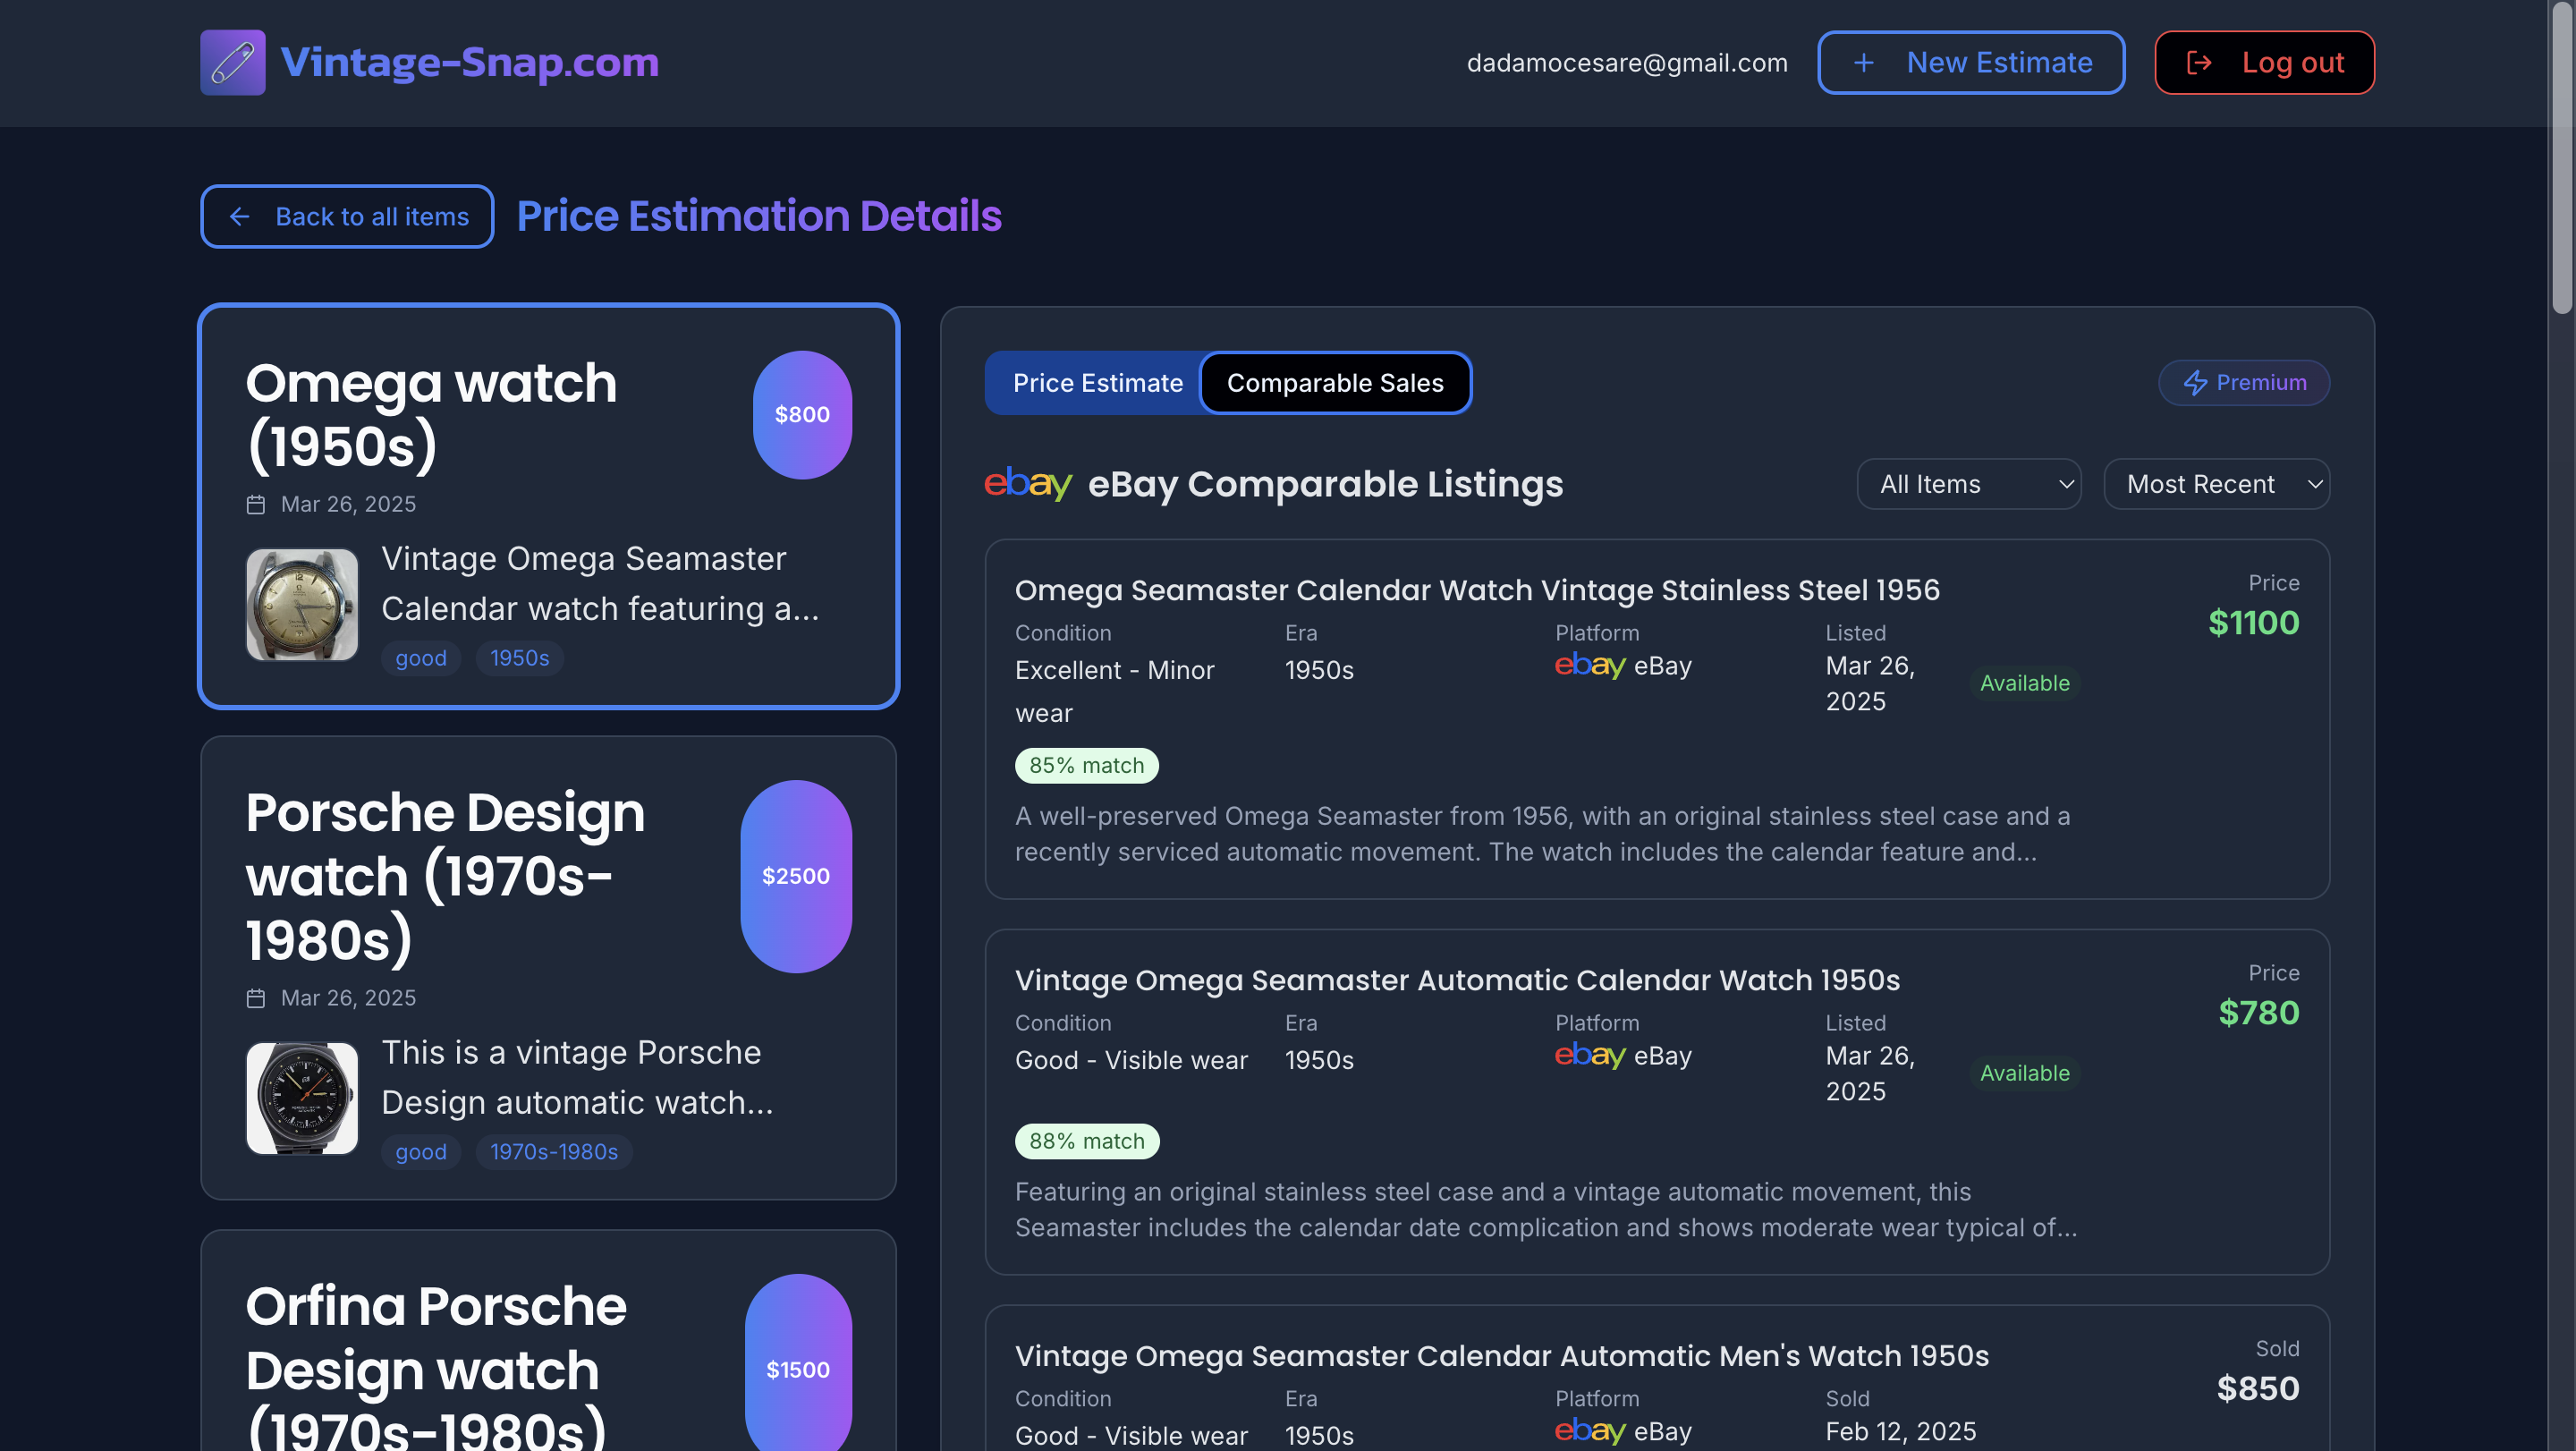Click the Omega watch thumbnail image
The height and width of the screenshot is (1451, 2576).
click(x=302, y=605)
